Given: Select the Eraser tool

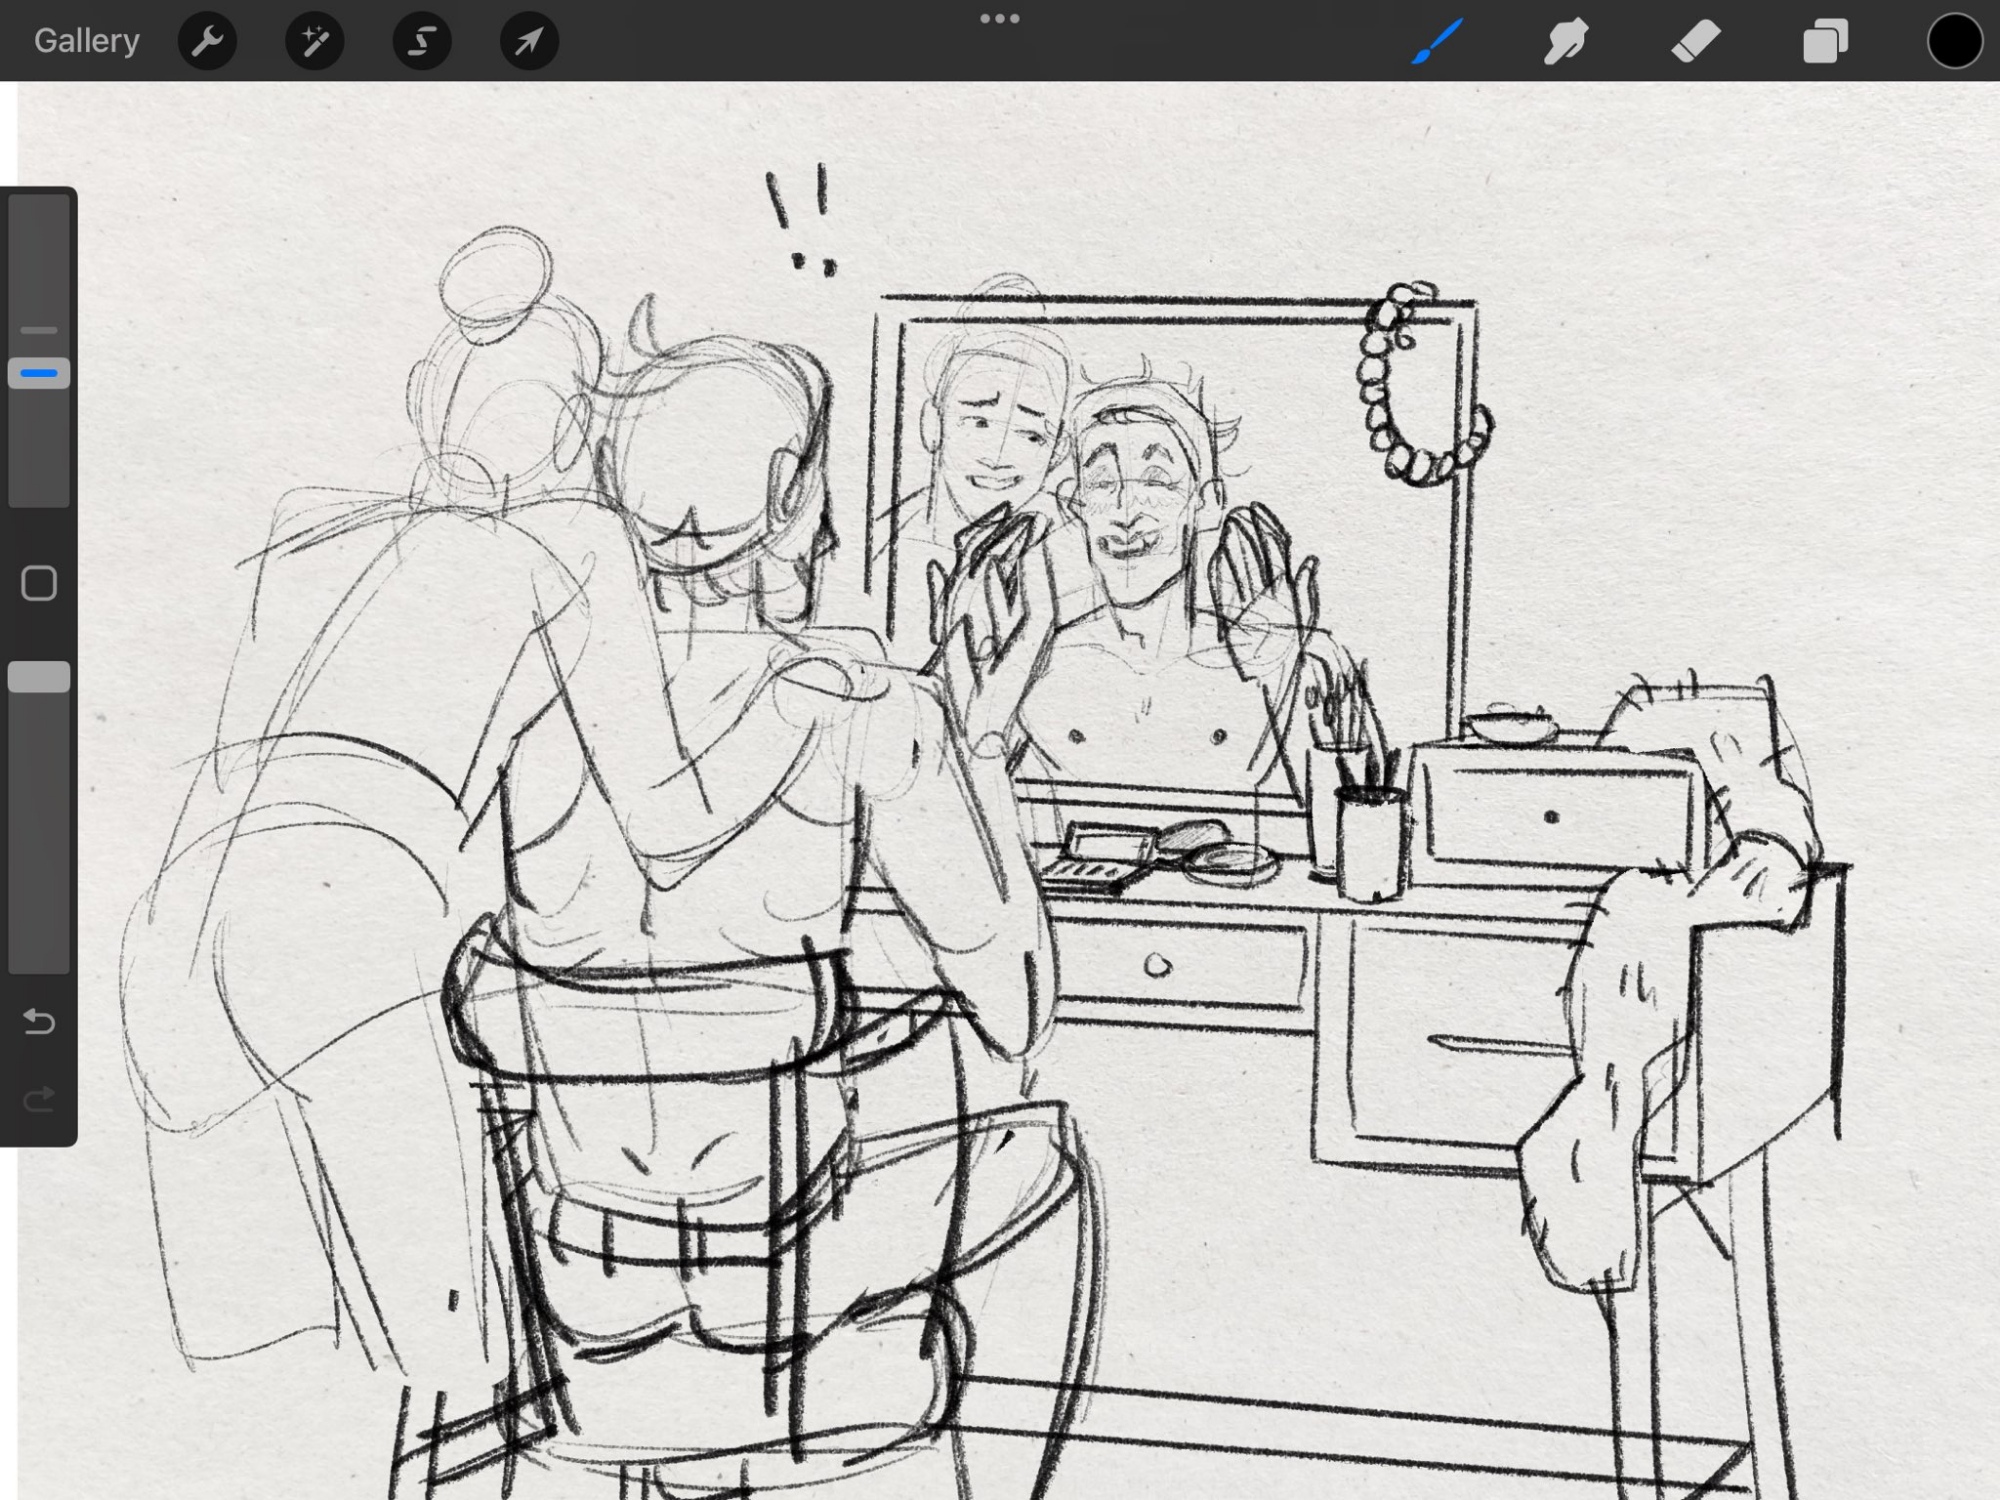Looking at the screenshot, I should 1696,41.
